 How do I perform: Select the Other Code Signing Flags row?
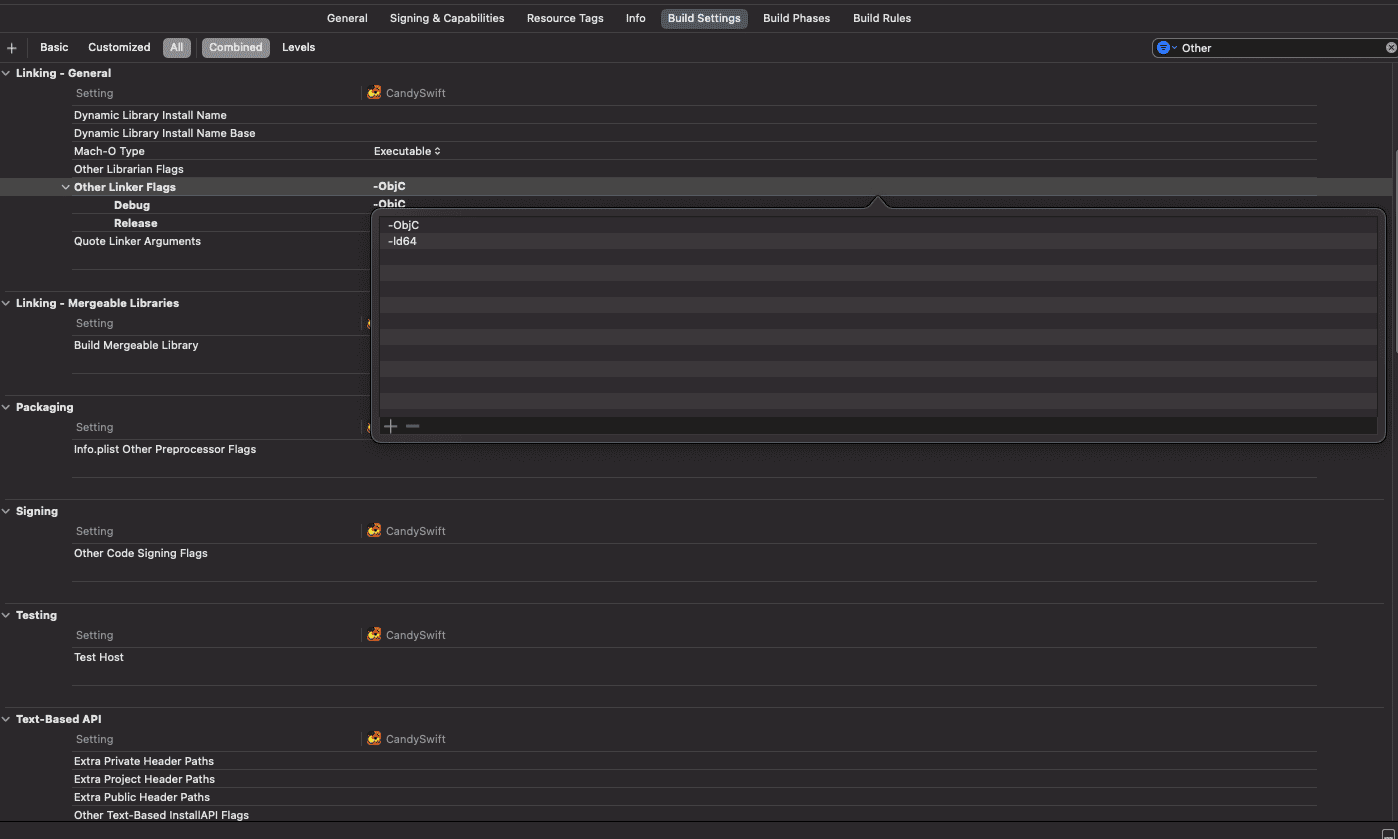tap(695, 553)
